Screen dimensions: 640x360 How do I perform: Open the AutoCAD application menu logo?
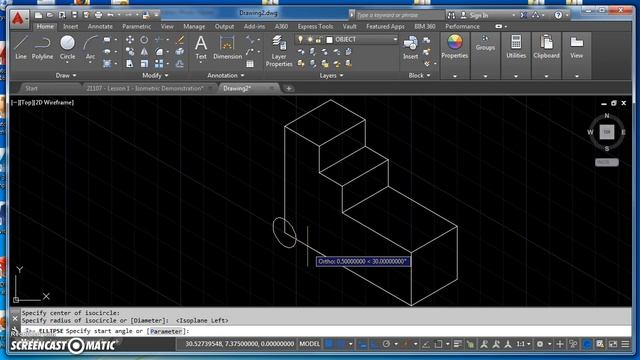(x=18, y=19)
